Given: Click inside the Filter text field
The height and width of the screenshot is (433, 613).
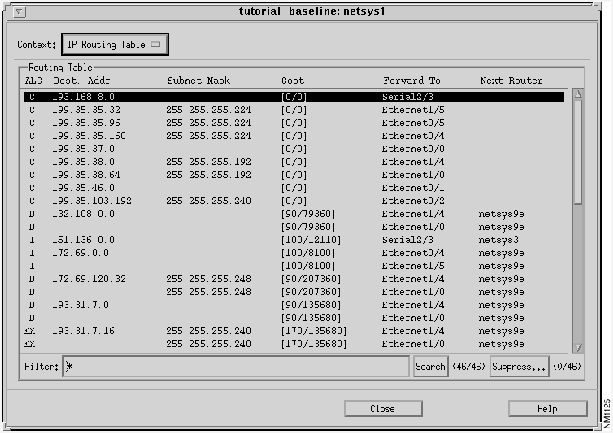Looking at the screenshot, I should tap(236, 367).
